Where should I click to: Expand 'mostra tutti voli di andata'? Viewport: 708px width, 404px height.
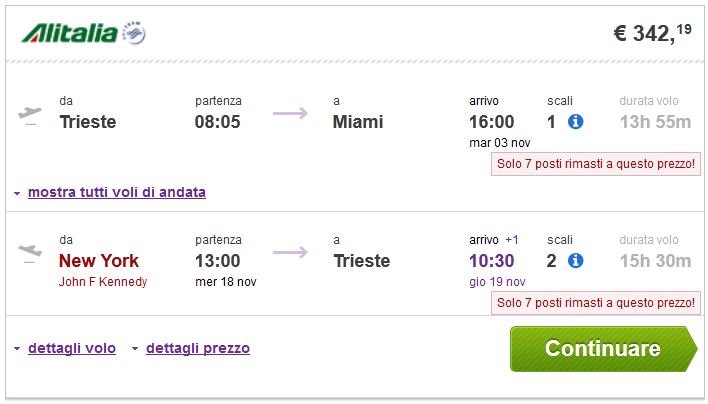(x=116, y=192)
